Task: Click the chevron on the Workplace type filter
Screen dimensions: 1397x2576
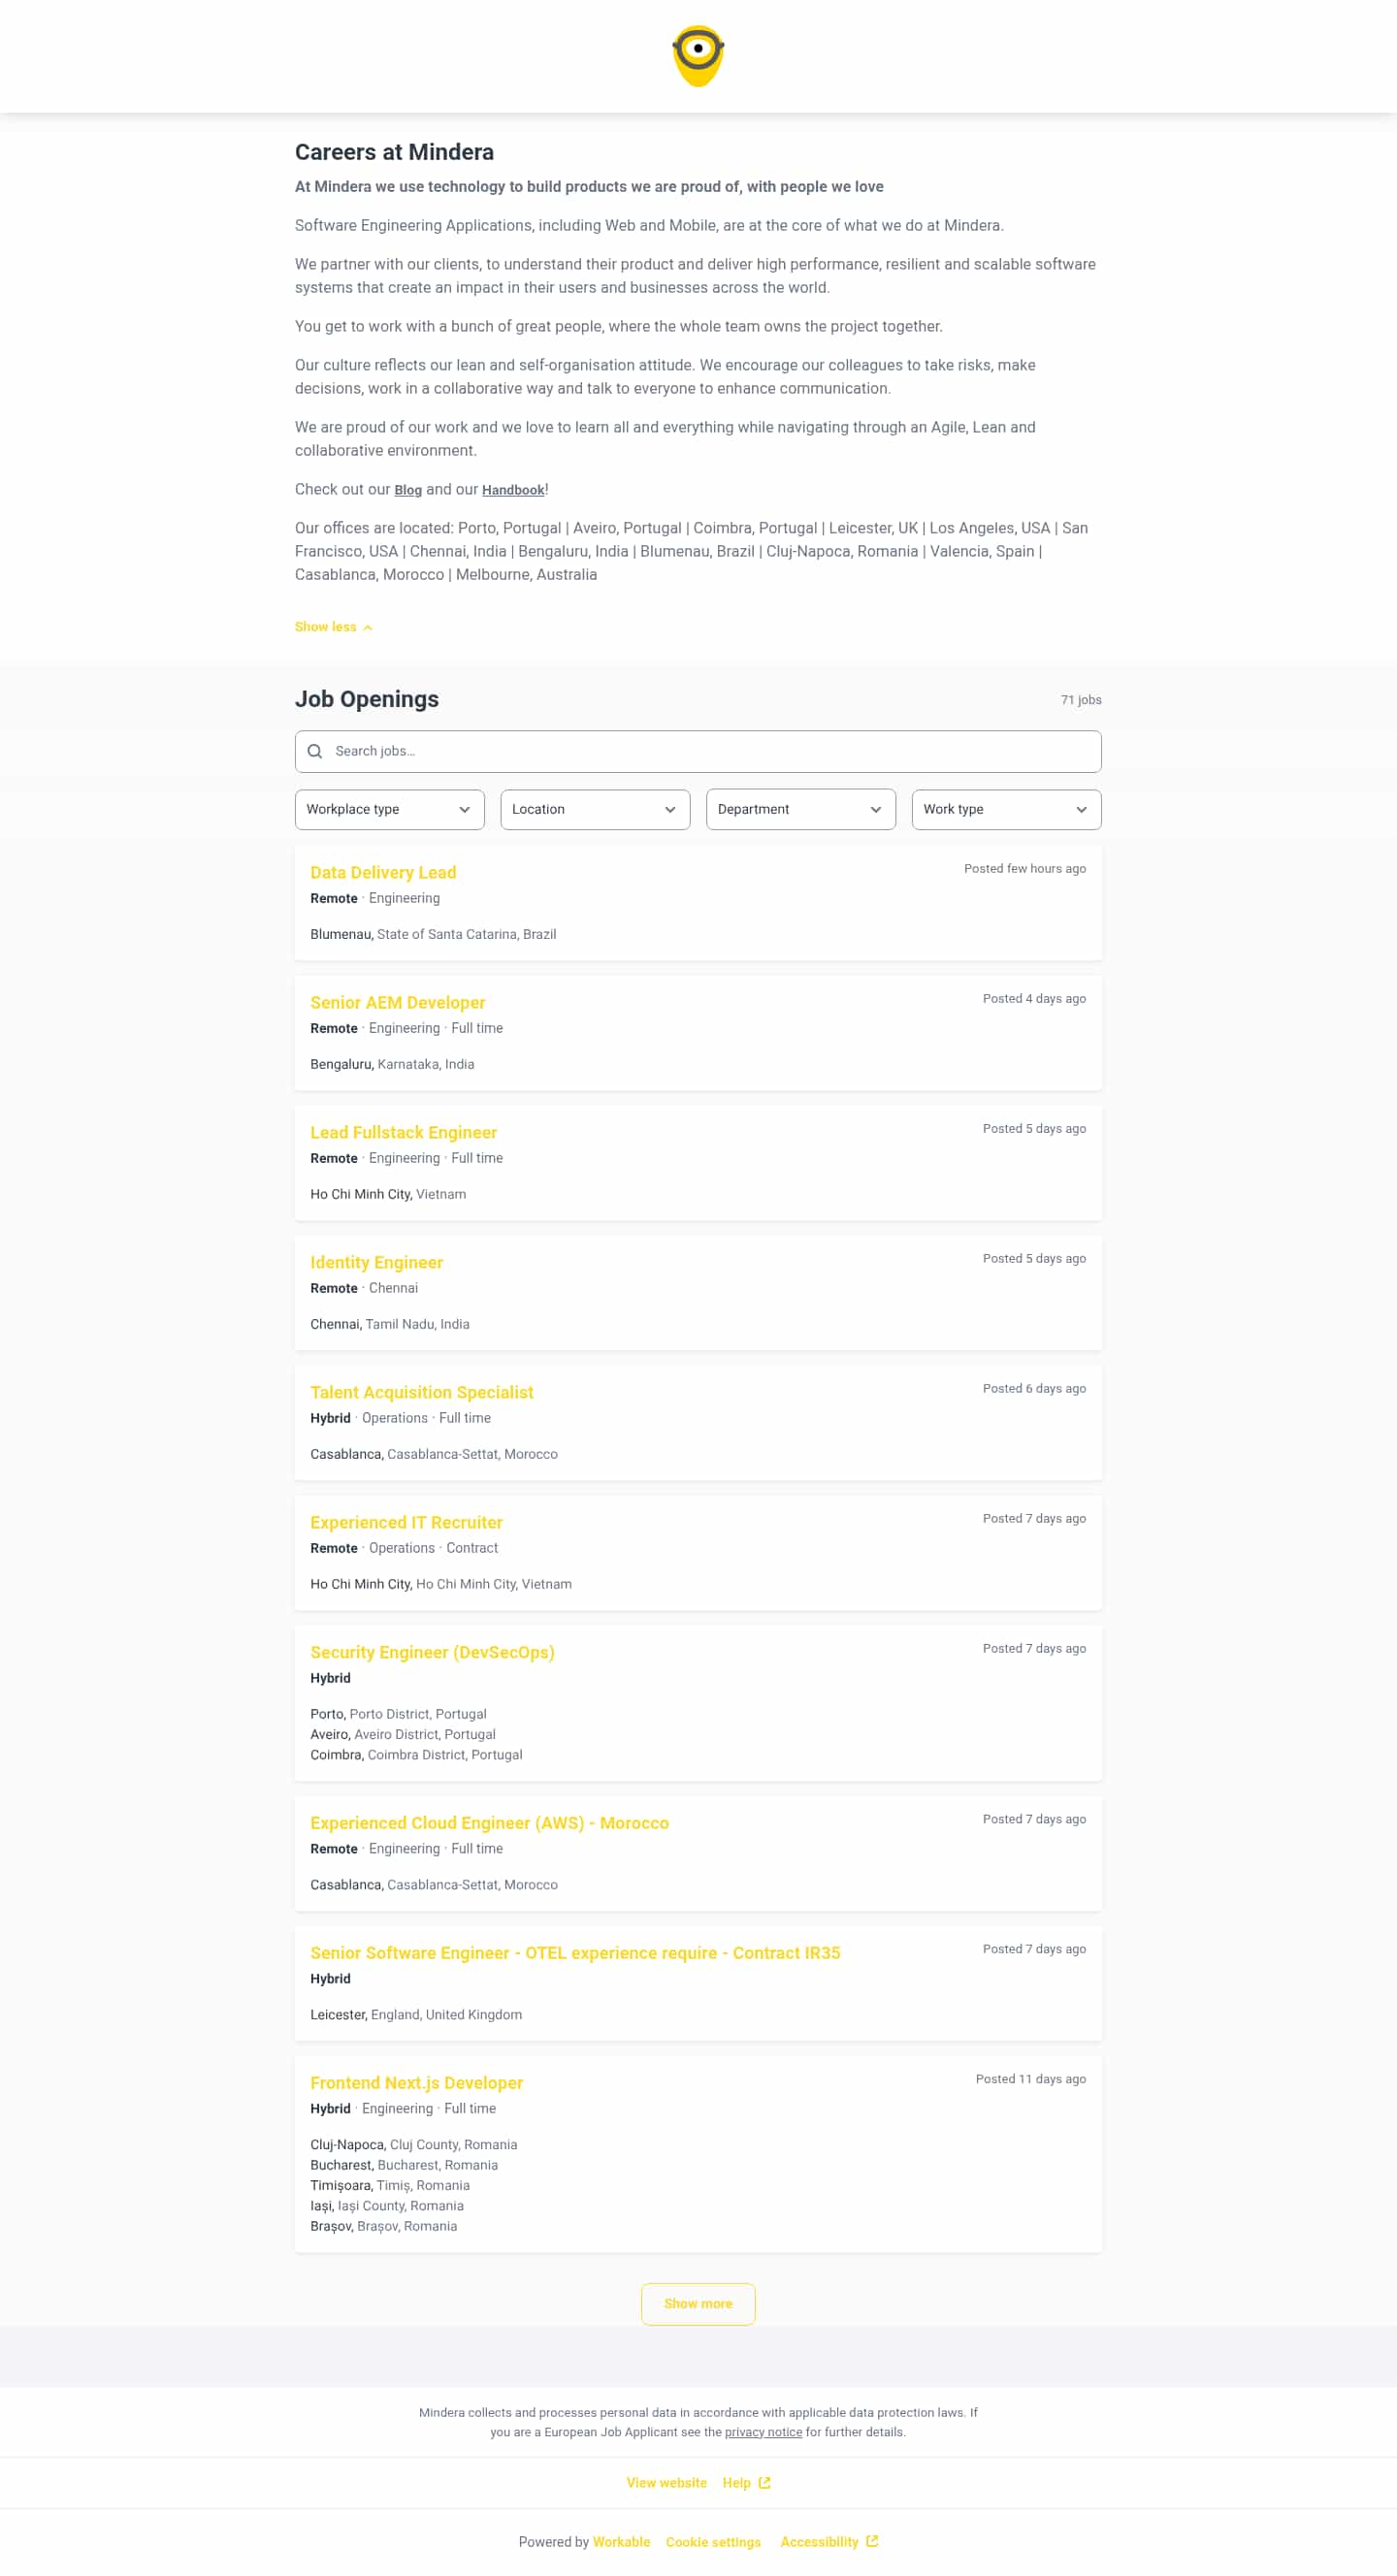Action: pos(464,810)
